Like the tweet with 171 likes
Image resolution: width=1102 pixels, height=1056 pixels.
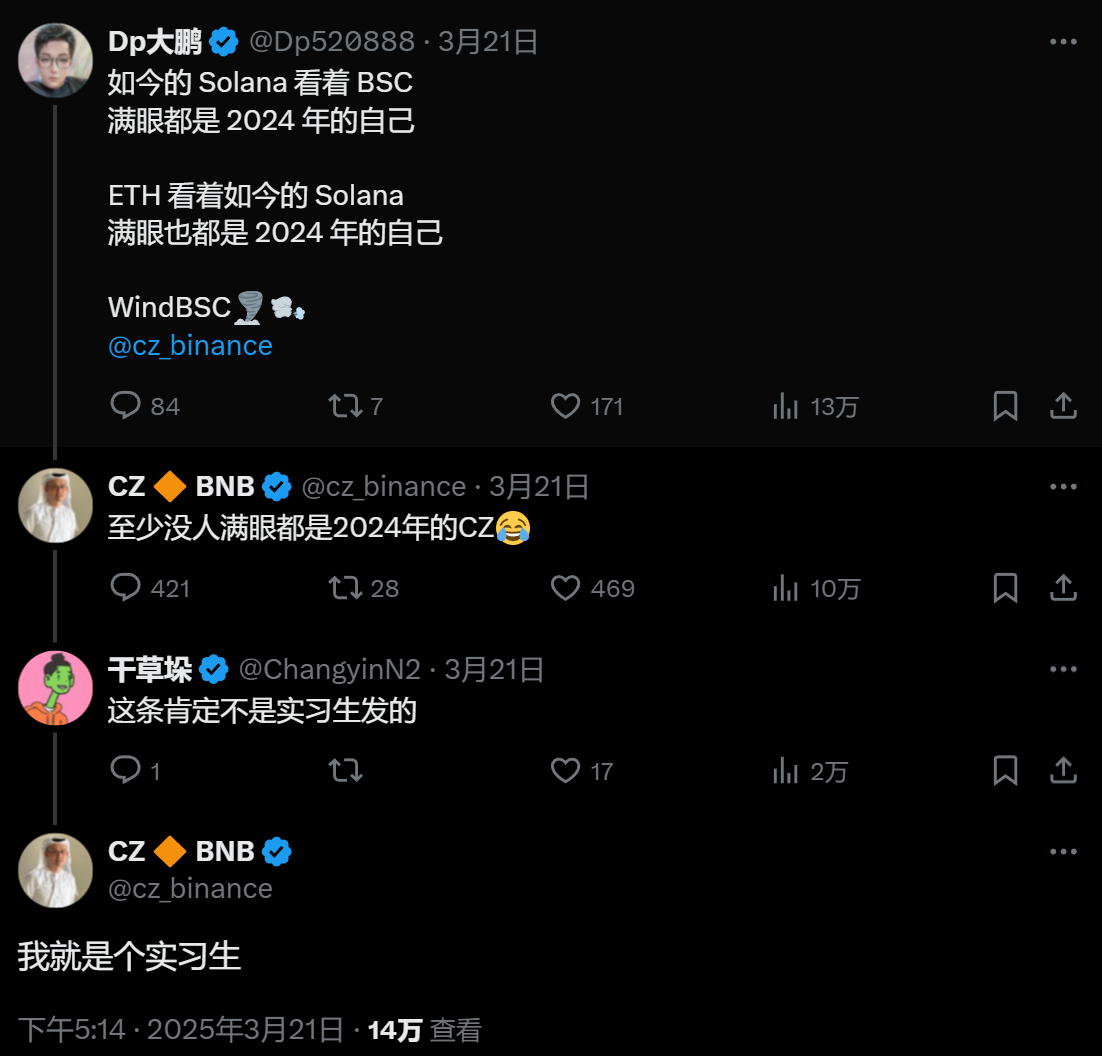pyautogui.click(x=566, y=406)
